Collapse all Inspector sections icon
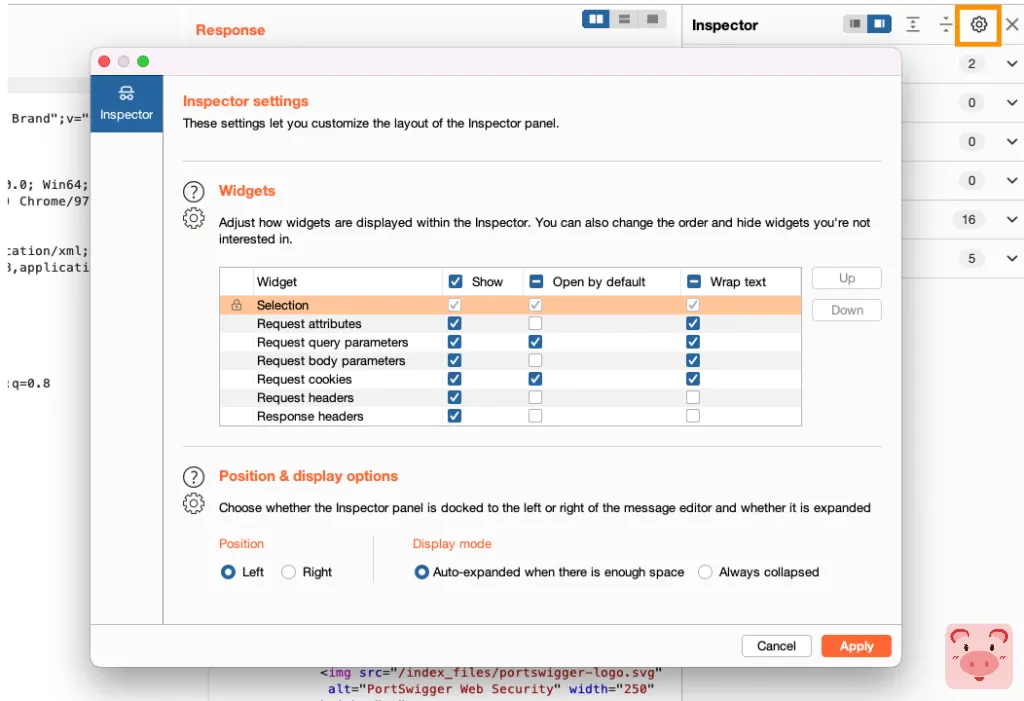1024x701 pixels. 946,25
